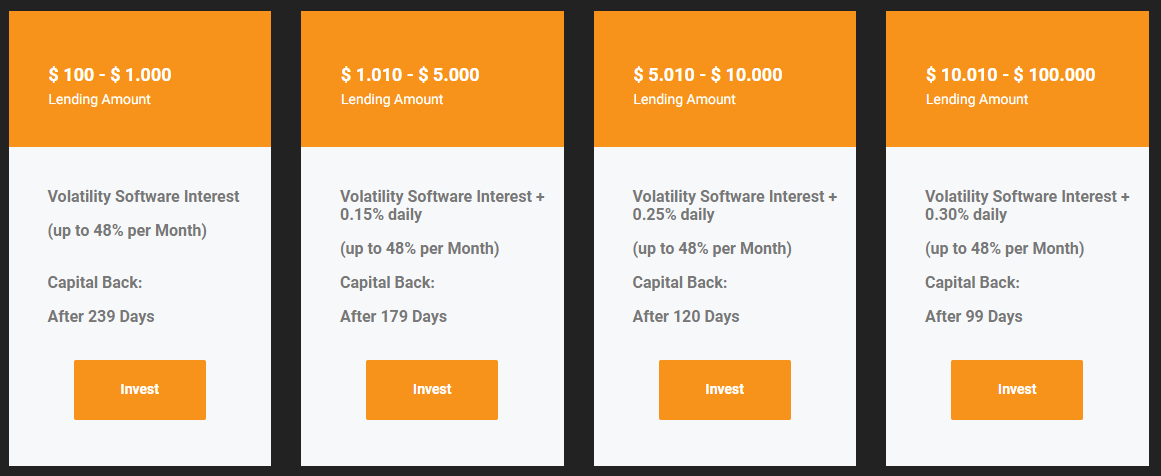Click the 0.15% daily interest description

point(442,206)
